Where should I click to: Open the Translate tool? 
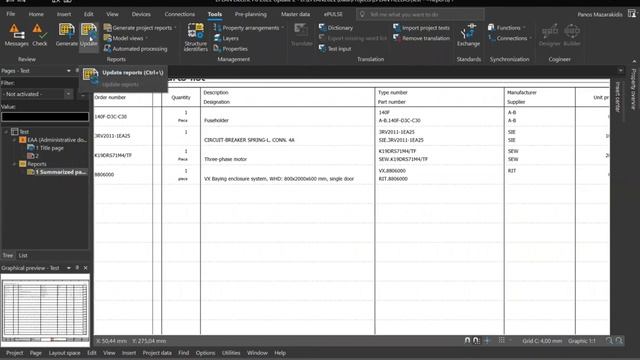pyautogui.click(x=301, y=35)
